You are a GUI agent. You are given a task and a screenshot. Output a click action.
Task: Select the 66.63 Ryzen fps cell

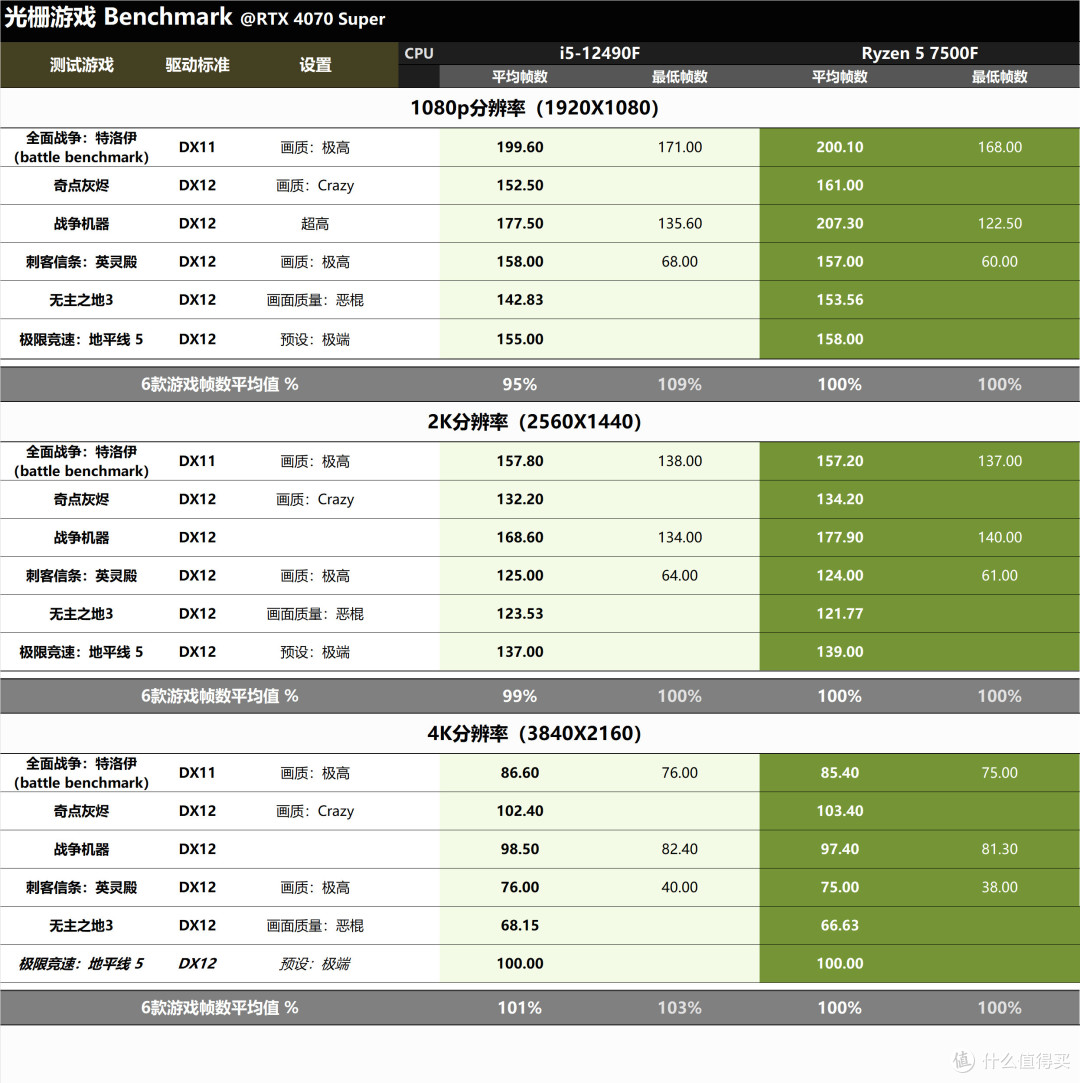point(840,926)
